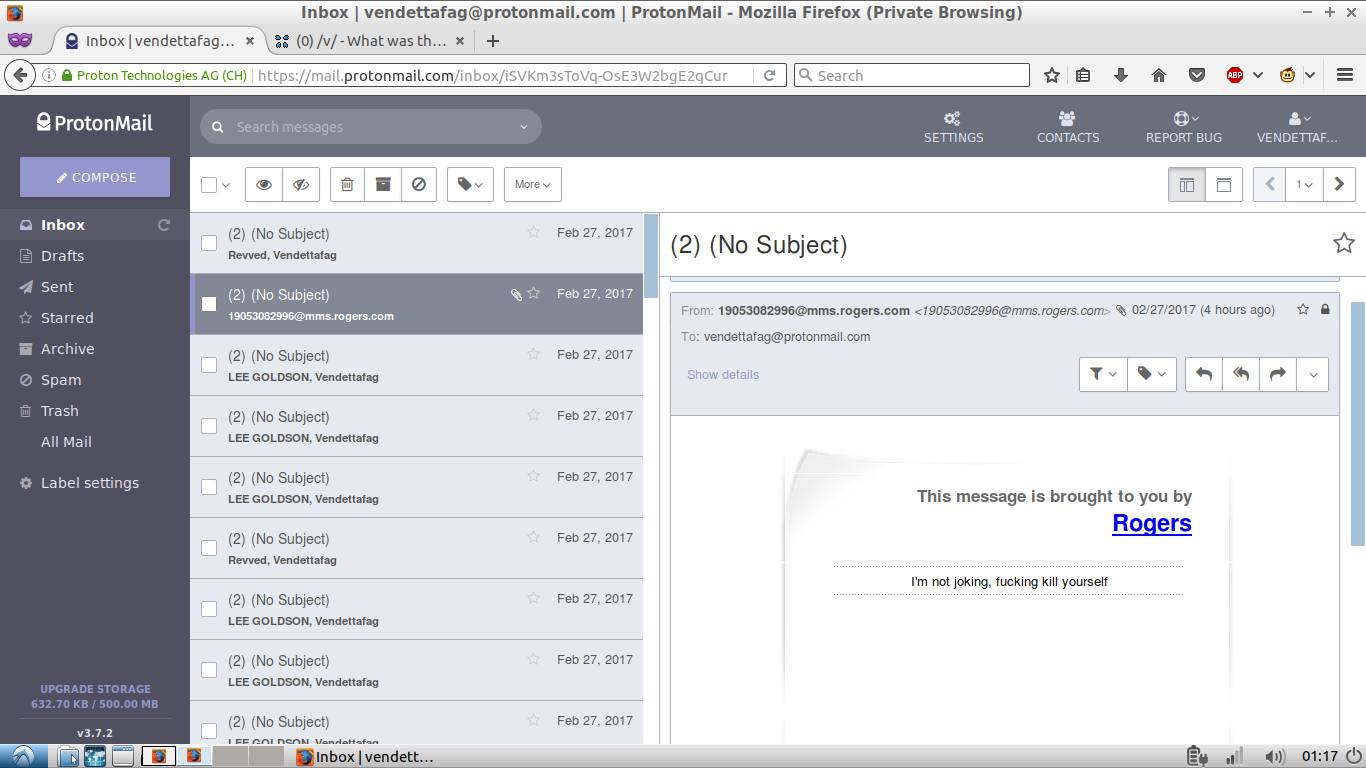The image size is (1366, 768).
Task: Click the Search messages field
Action: (x=370, y=127)
